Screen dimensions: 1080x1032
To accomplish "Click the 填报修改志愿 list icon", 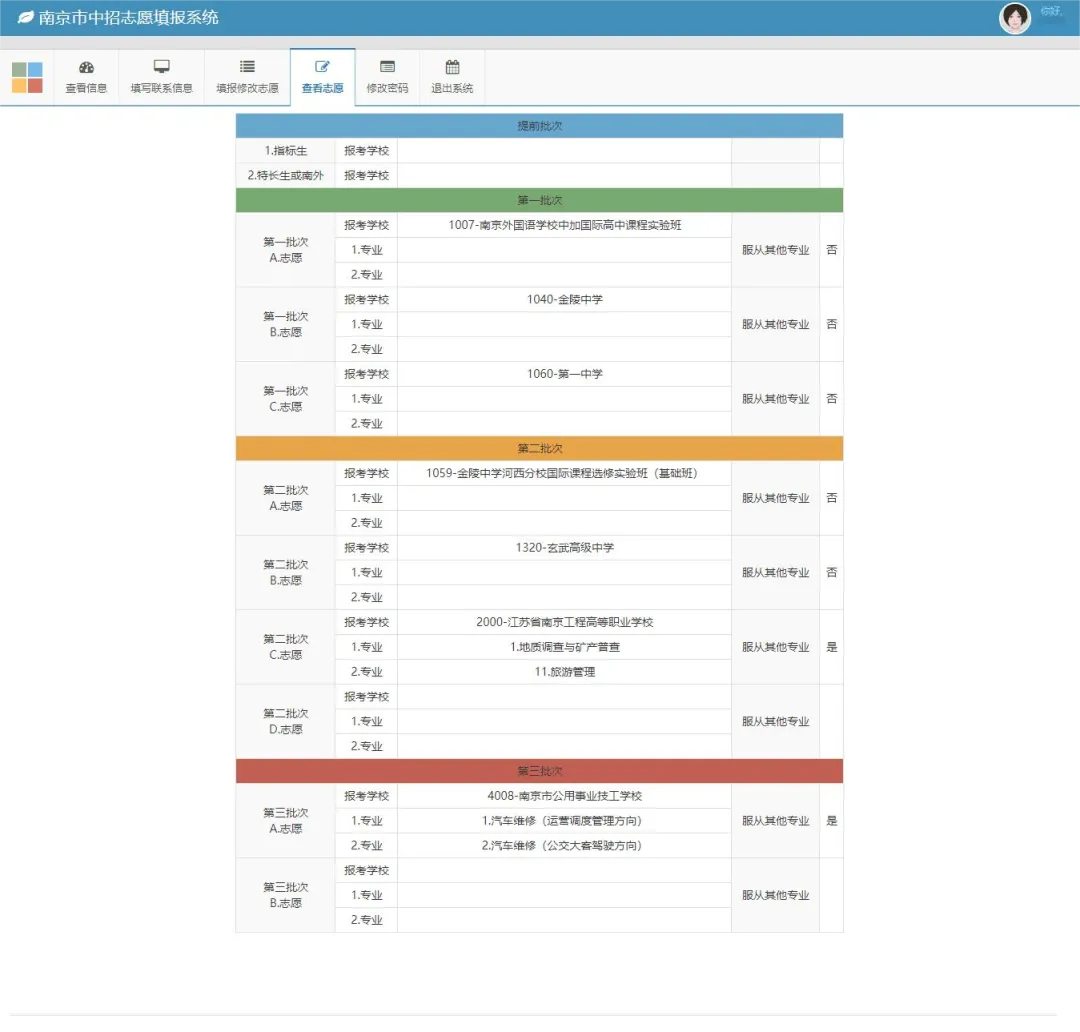I will point(247,67).
